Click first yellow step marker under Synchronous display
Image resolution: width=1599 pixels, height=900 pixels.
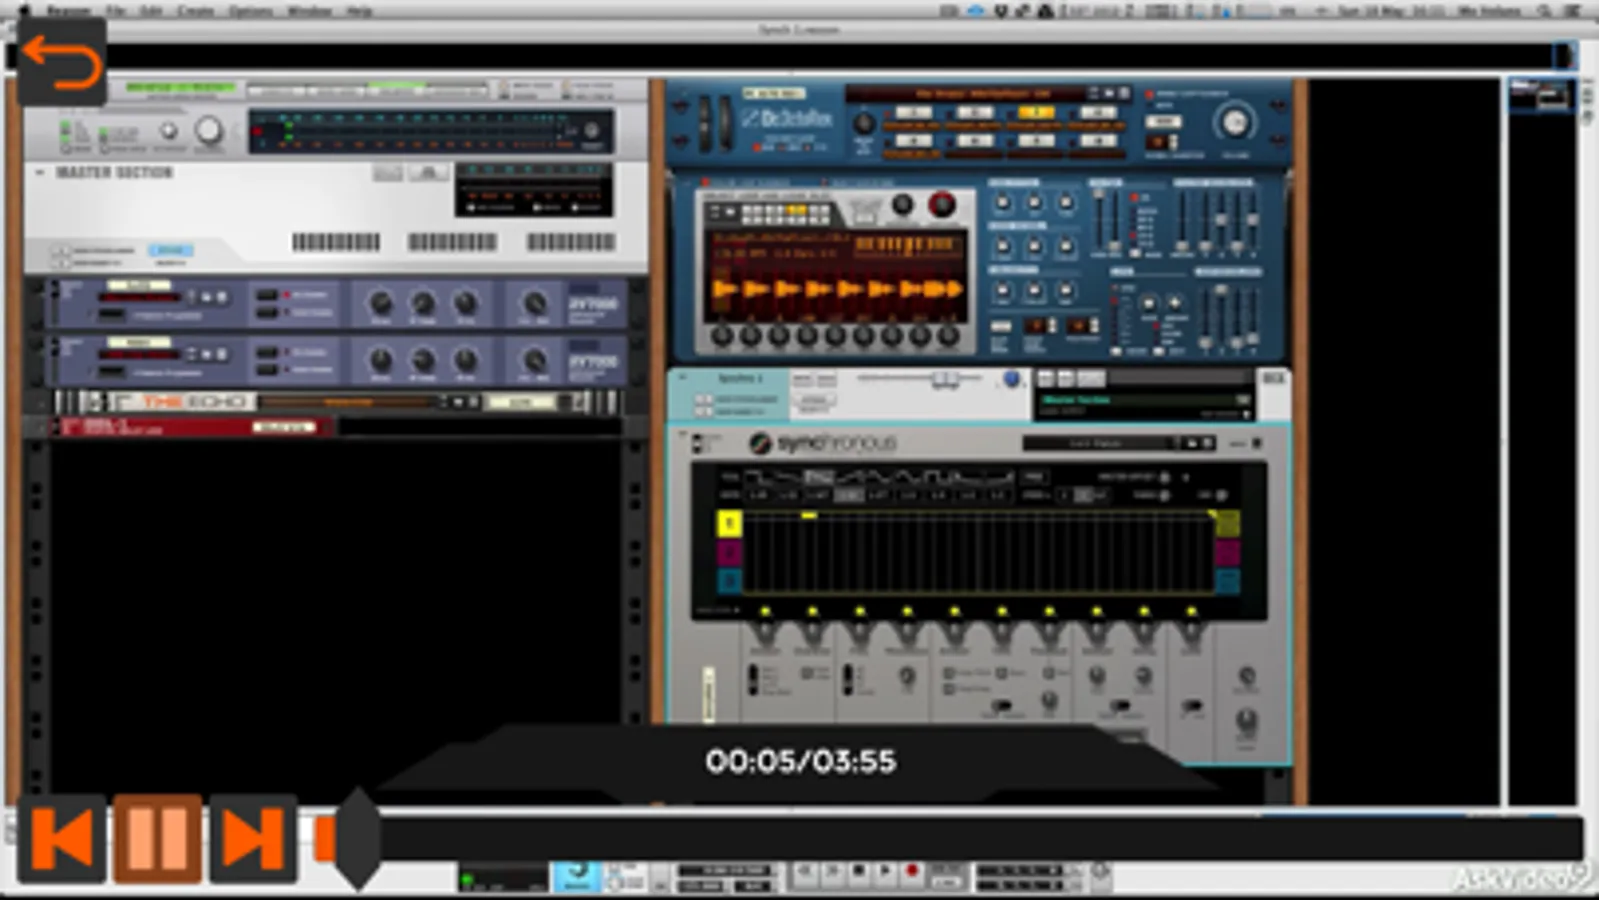pos(765,610)
